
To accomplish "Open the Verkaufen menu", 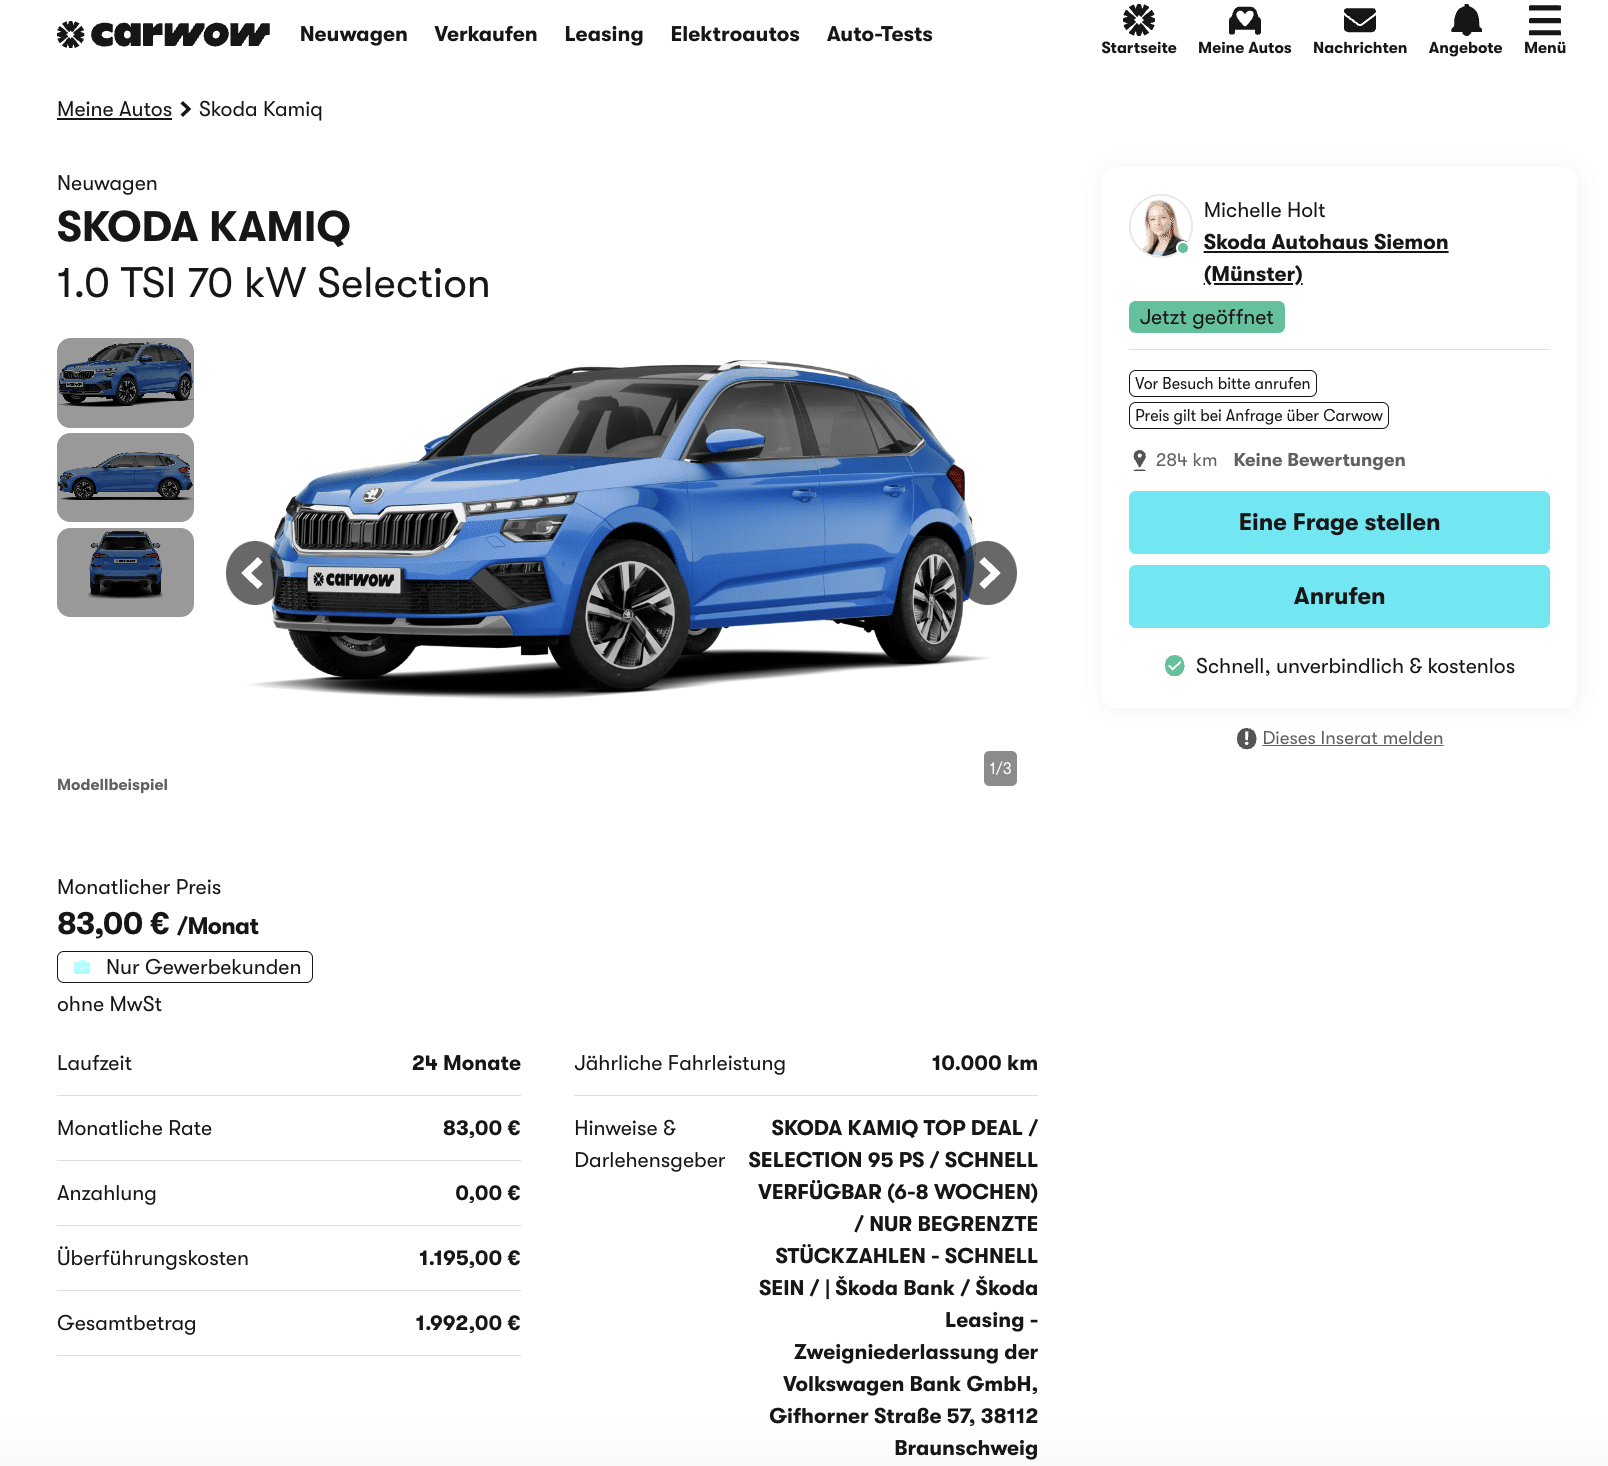I will 486,34.
